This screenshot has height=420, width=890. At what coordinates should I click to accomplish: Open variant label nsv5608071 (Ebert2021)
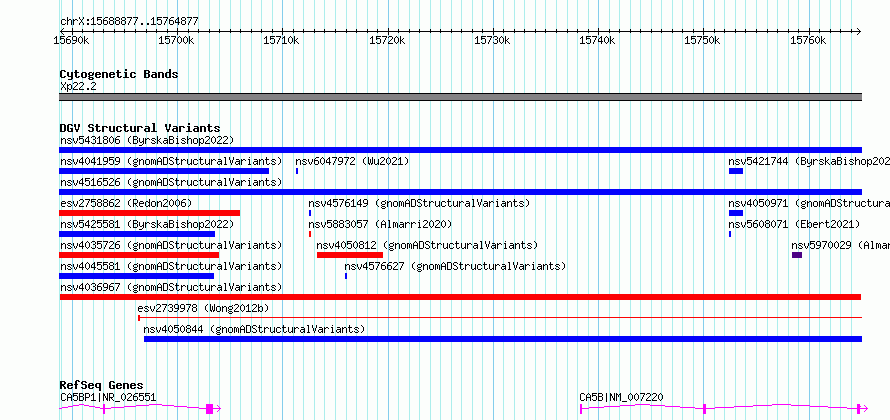pos(794,224)
